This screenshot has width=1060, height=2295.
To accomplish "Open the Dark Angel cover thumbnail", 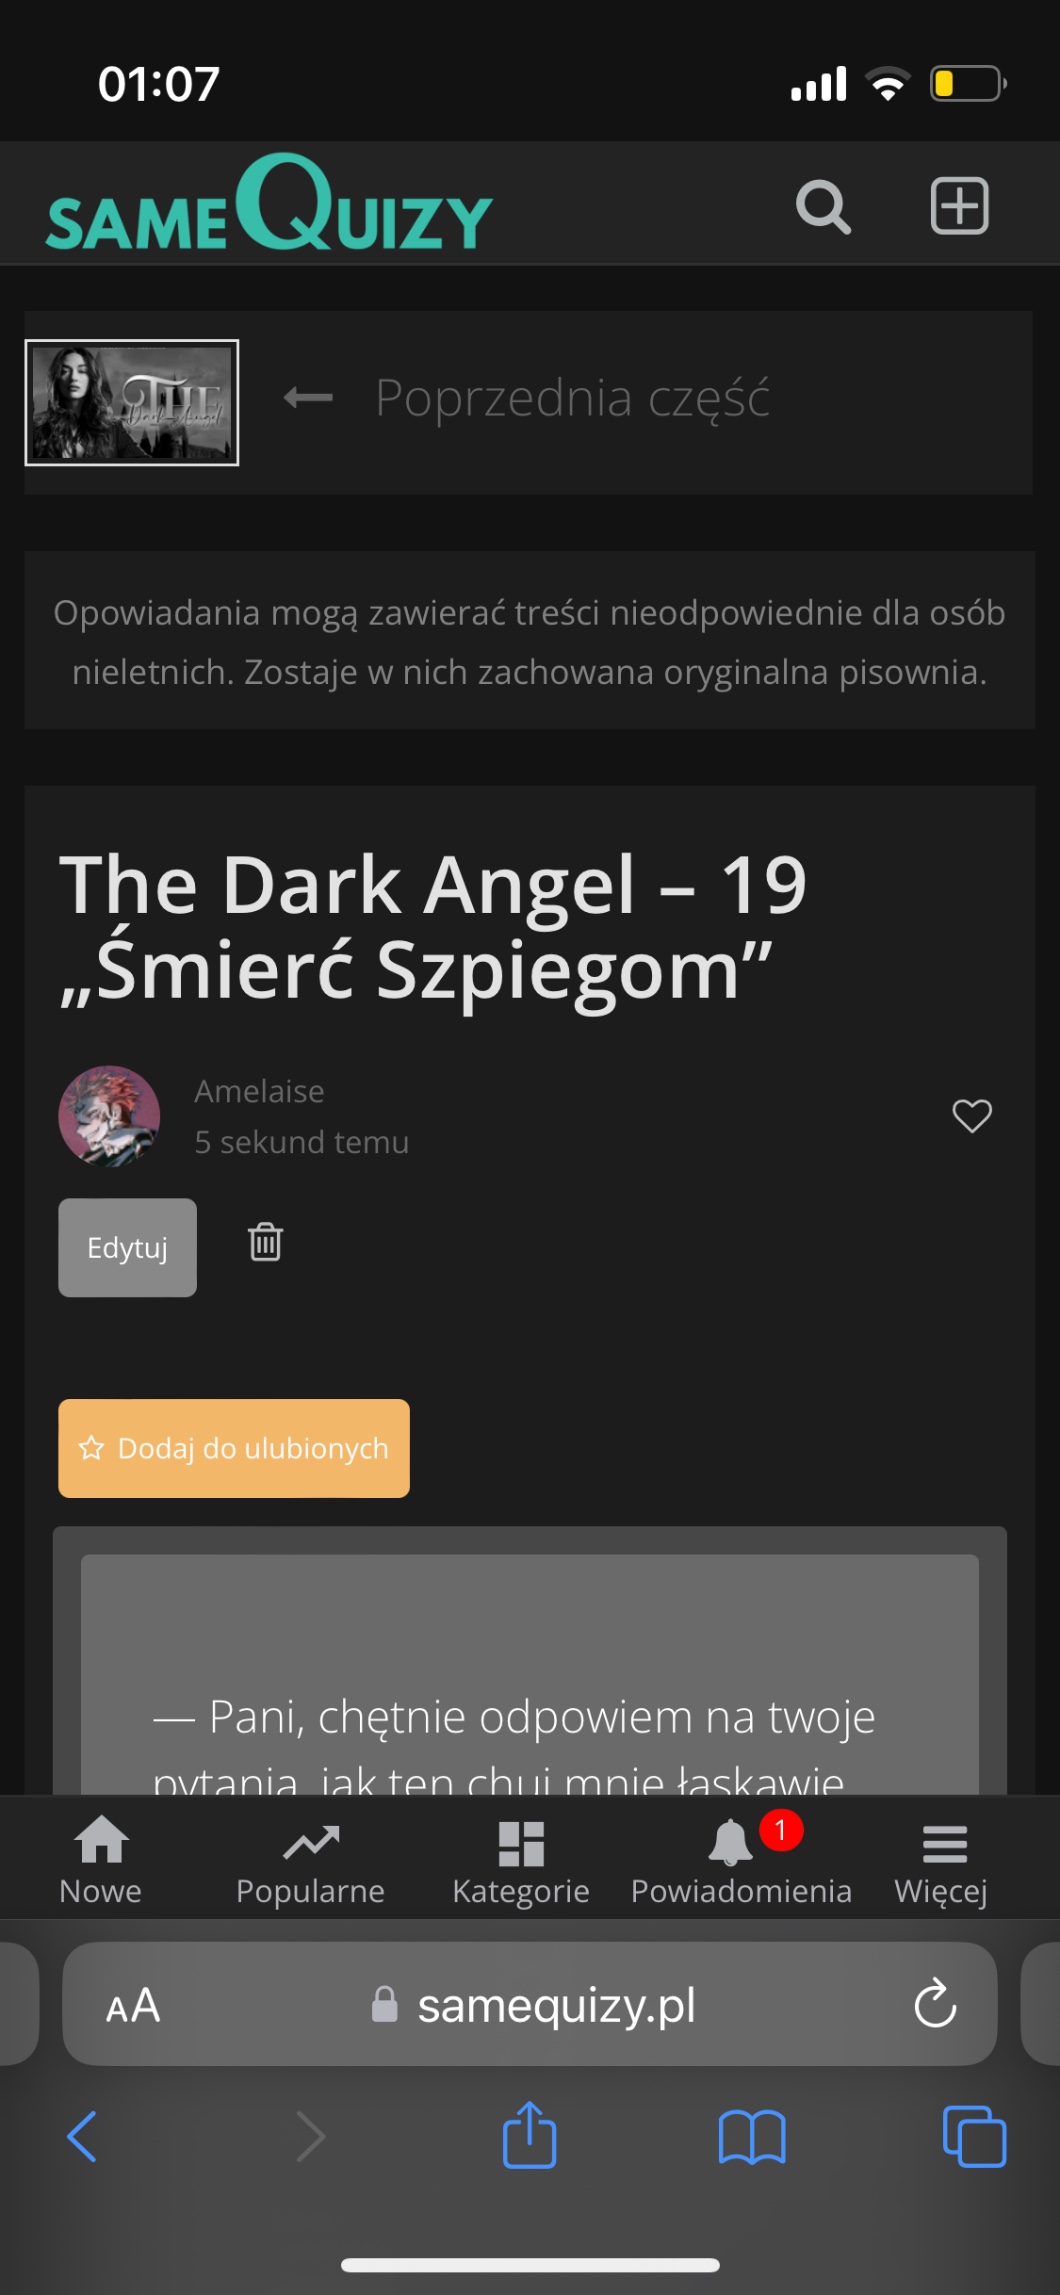I will coord(132,402).
